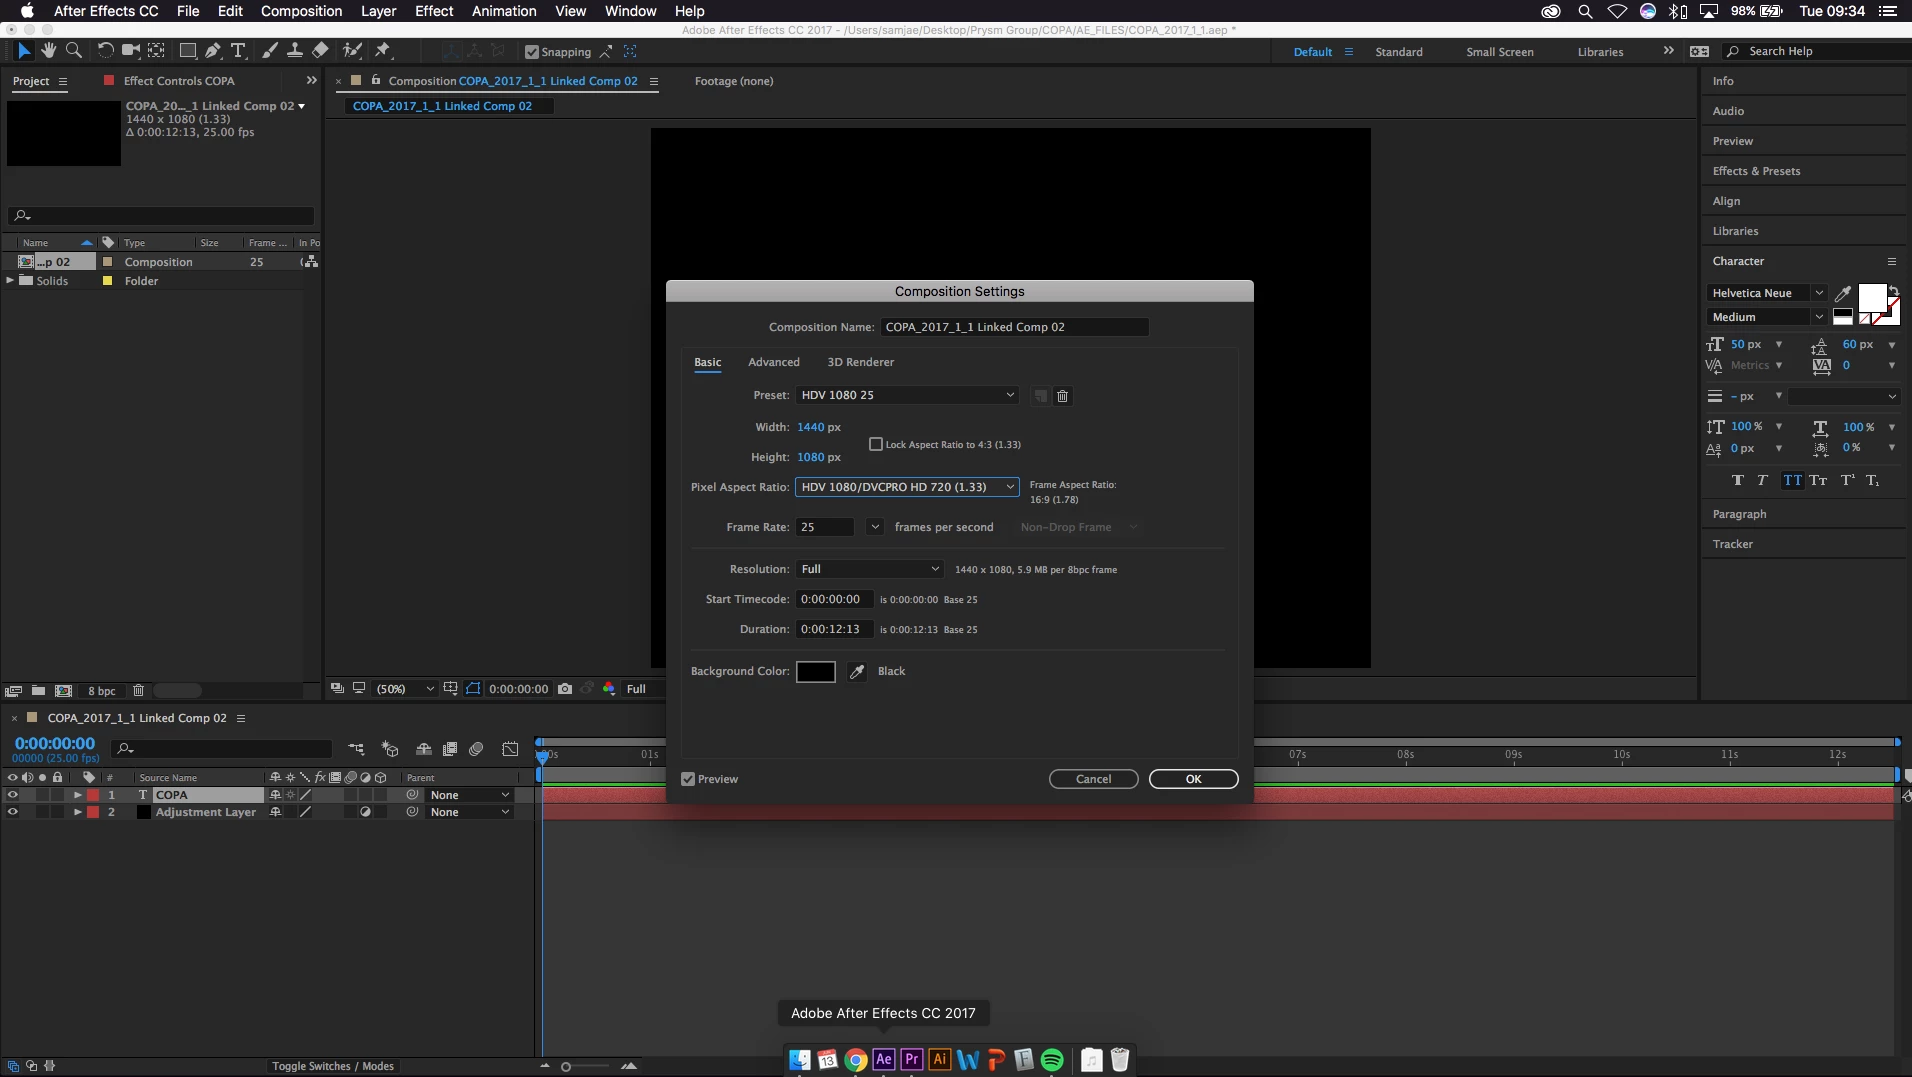Apply Faux Bold text style
The image size is (1912, 1077).
coord(1738,480)
